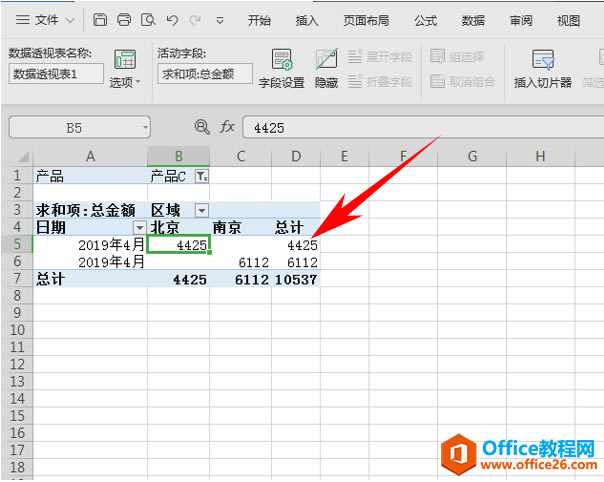Screen dimensions: 604x482
Task: Open the 页面布局 tab
Action: point(366,20)
